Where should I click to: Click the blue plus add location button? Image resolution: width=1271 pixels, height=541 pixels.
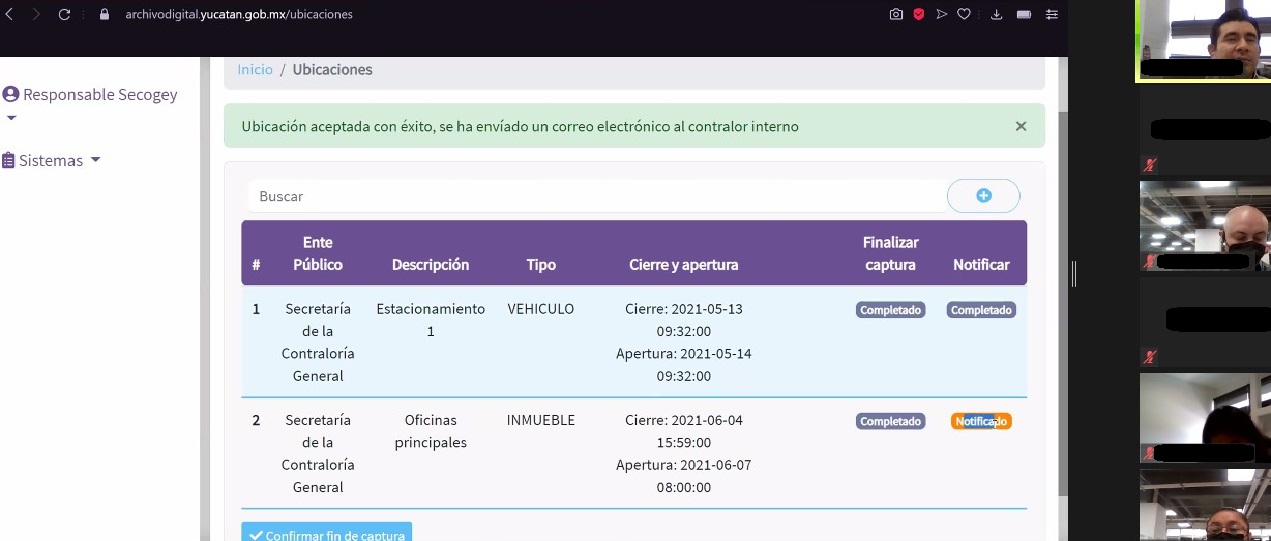(983, 196)
